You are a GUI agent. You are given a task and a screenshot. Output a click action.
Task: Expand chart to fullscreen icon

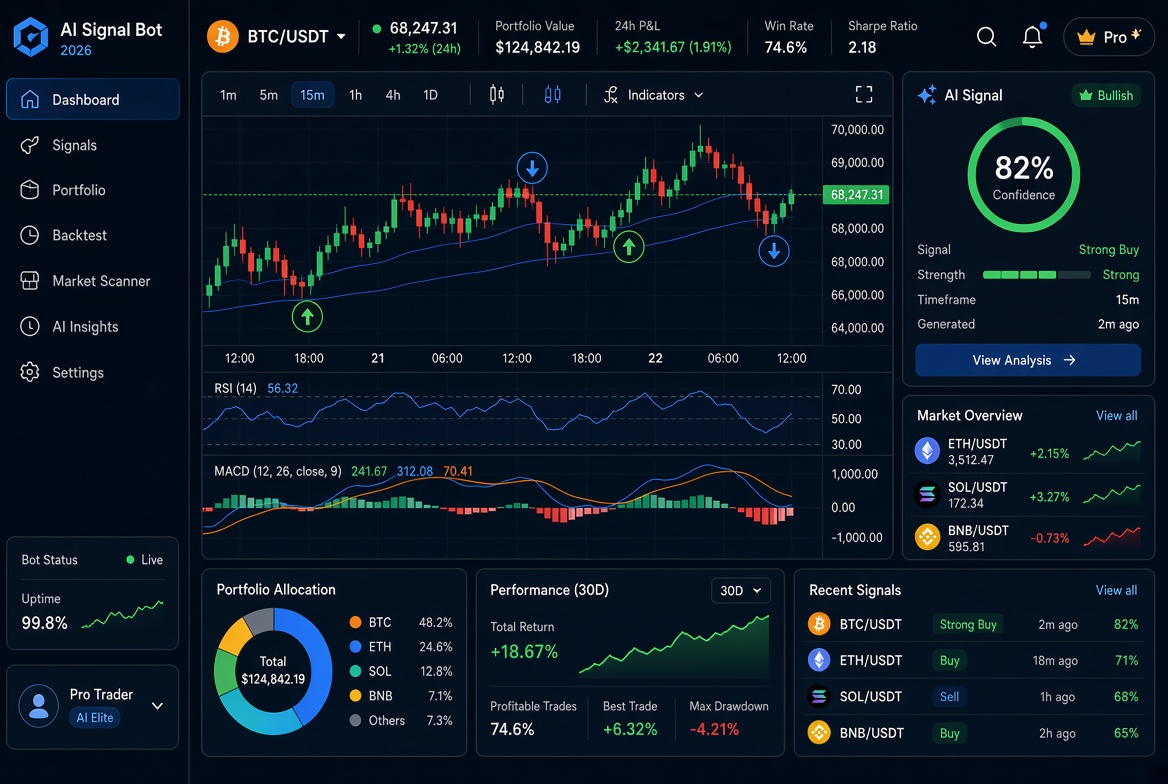tap(863, 95)
